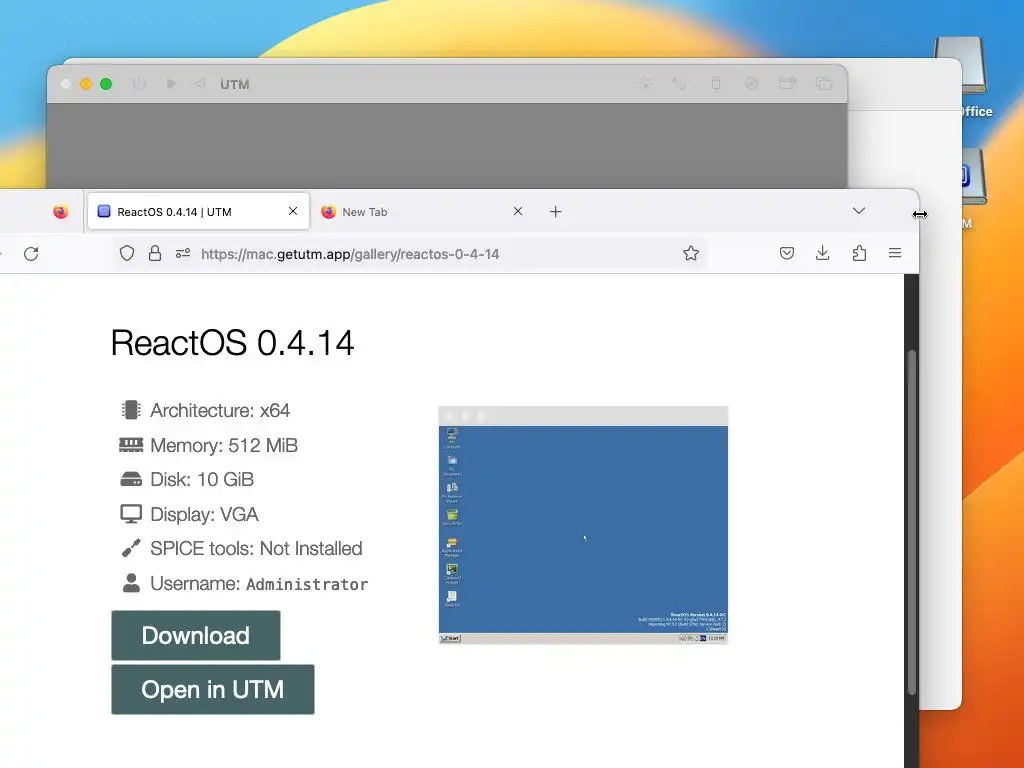1024x768 pixels.
Task: Click the page vertical scrollbar thumb
Action: (912, 522)
